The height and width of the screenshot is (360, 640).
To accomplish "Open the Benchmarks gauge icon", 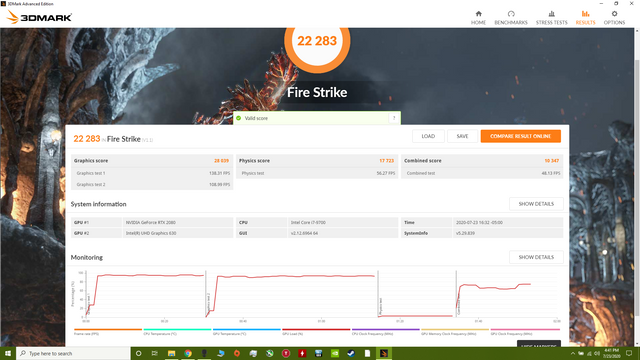I will coord(511,14).
